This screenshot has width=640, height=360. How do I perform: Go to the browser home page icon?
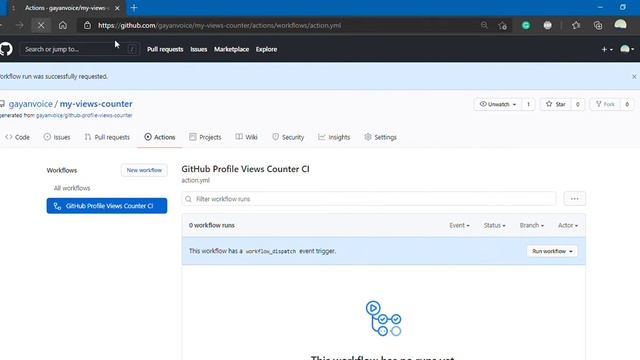pyautogui.click(x=63, y=25)
